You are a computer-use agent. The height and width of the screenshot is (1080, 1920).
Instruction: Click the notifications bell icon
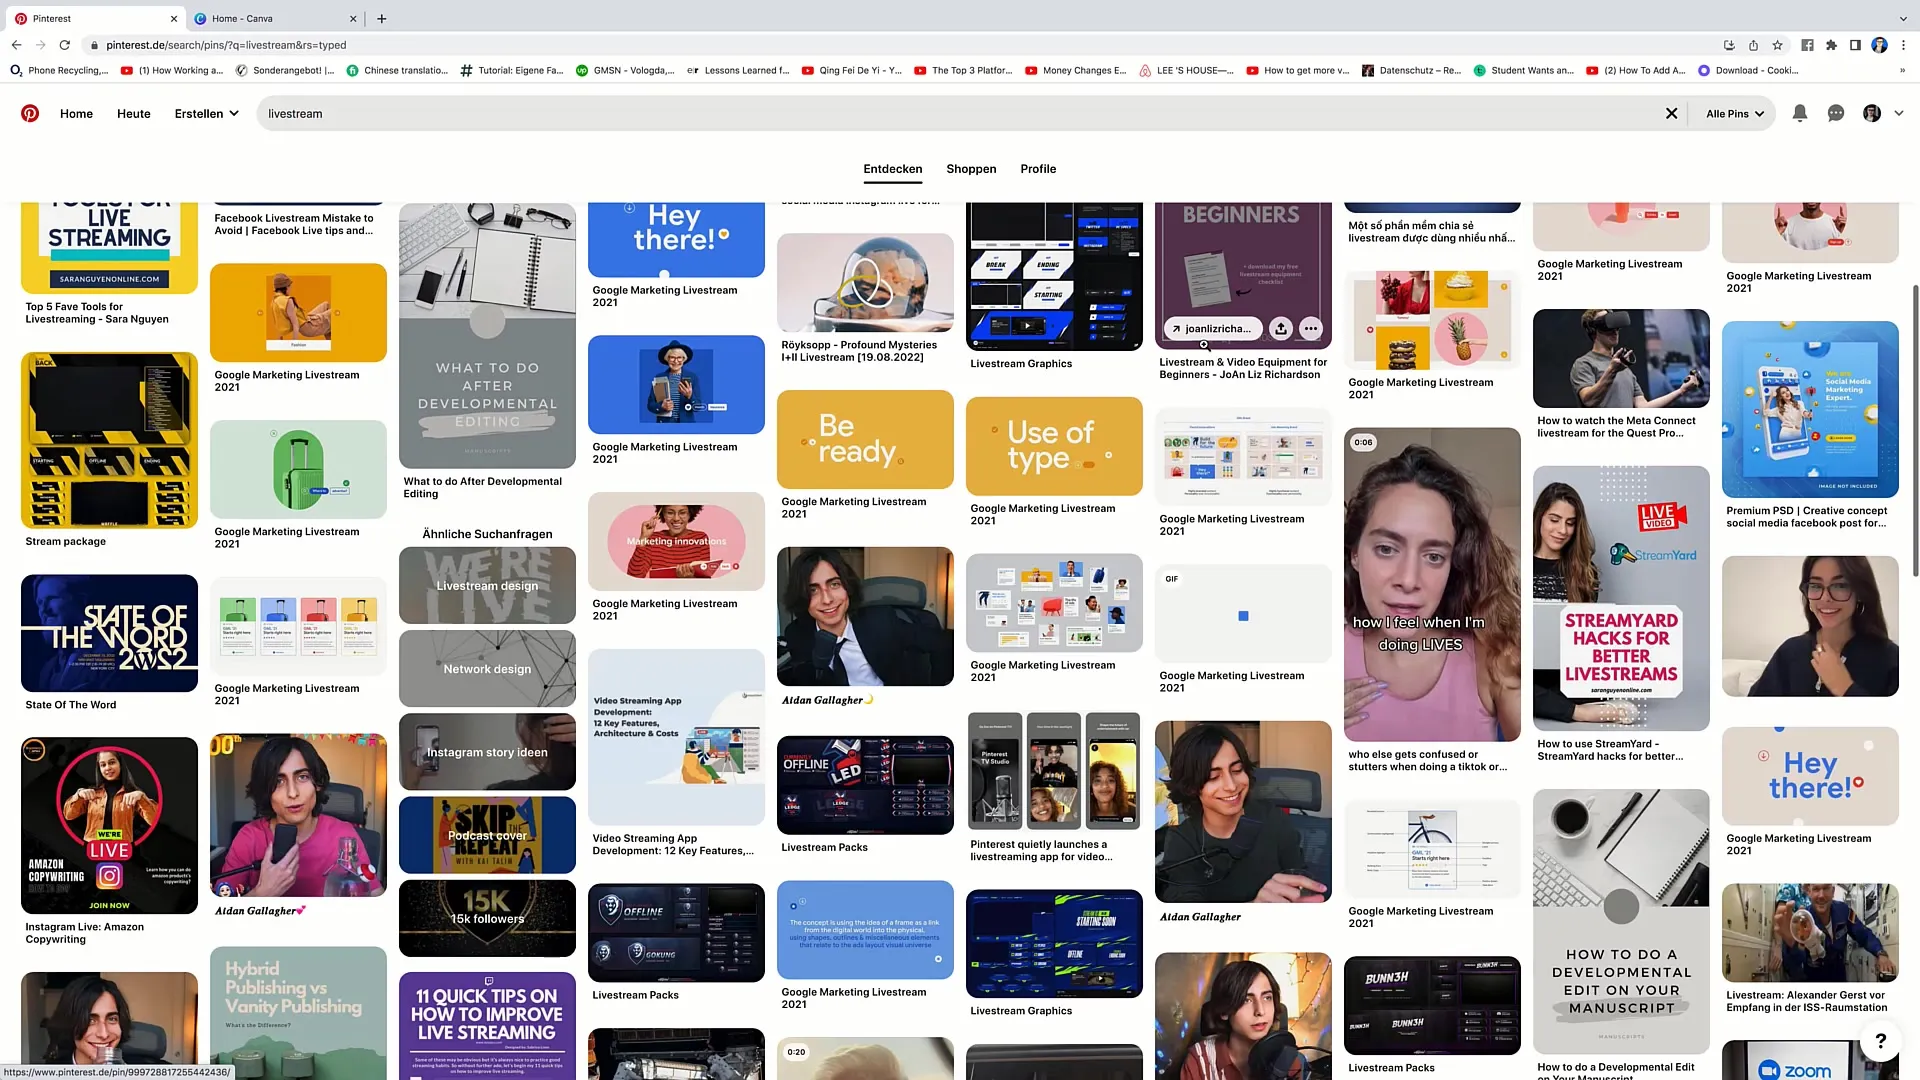pyautogui.click(x=1800, y=113)
